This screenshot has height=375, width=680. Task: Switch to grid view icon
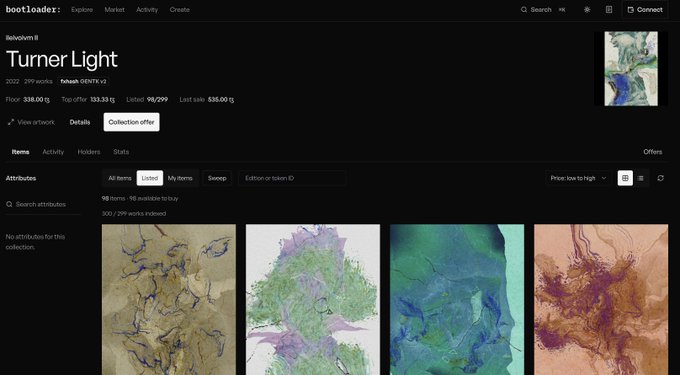click(625, 178)
